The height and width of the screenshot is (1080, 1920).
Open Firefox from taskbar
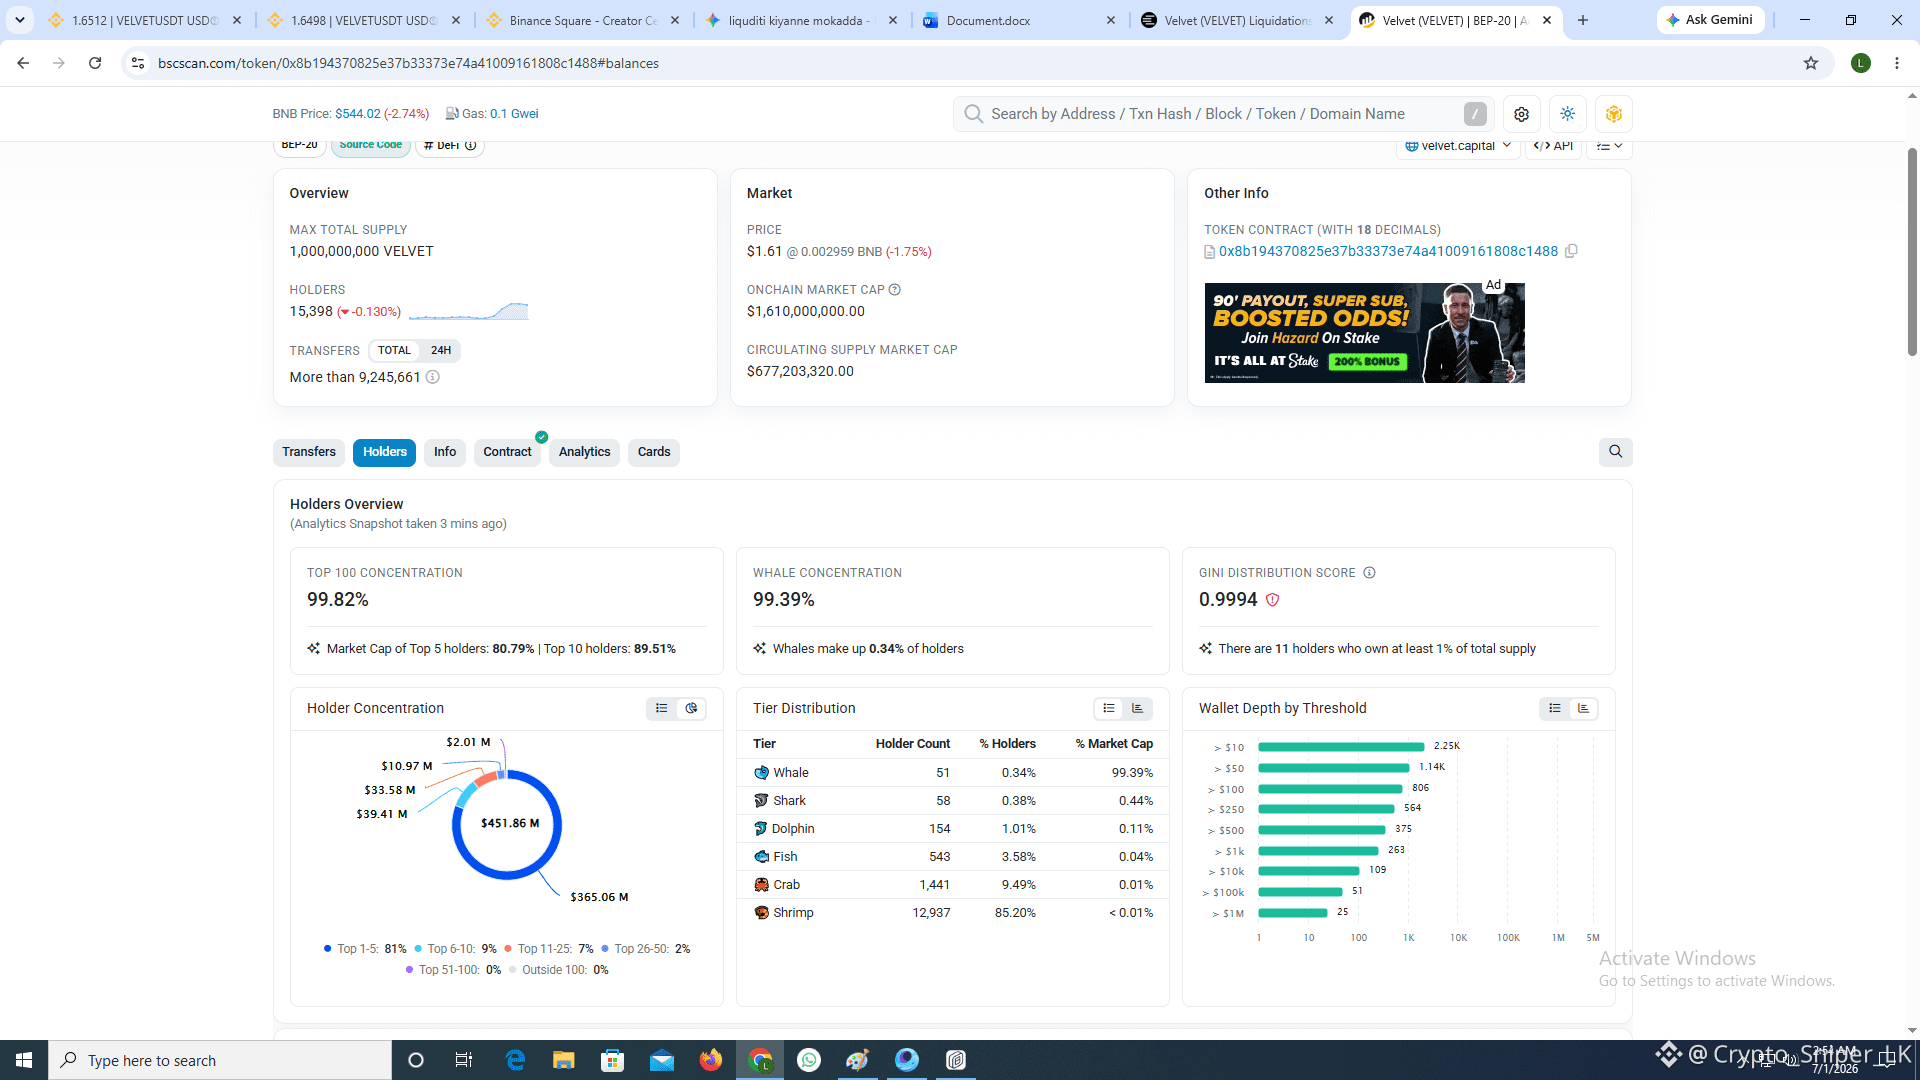711,1060
